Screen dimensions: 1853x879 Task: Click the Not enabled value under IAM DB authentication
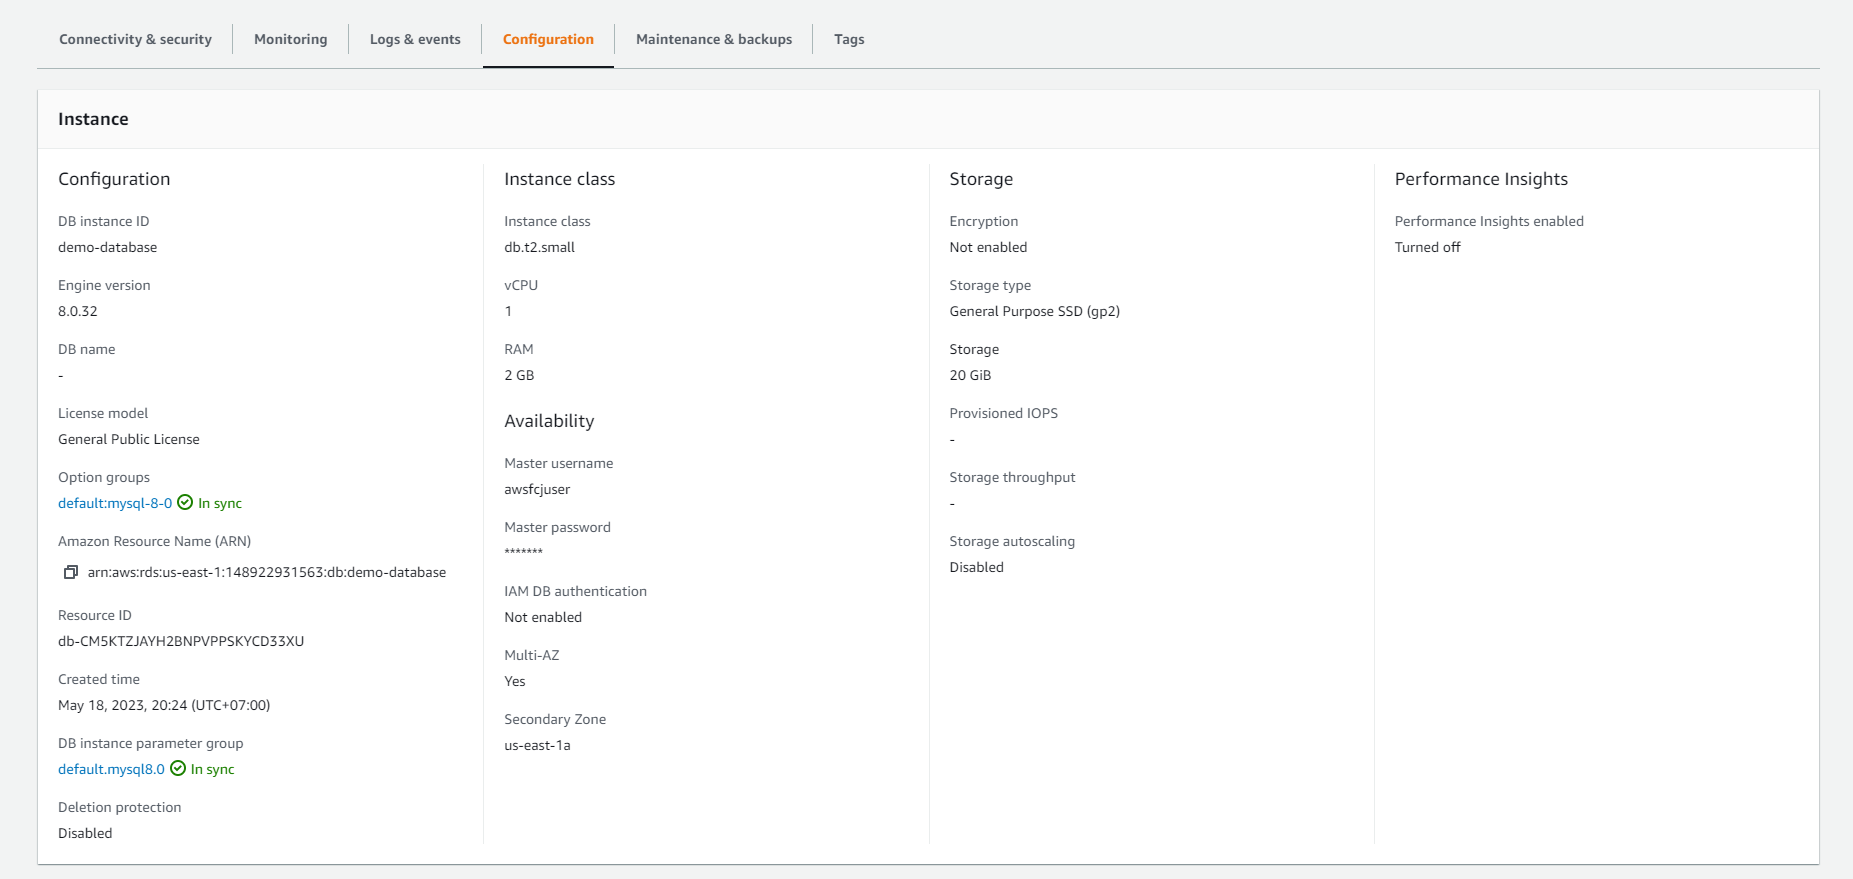click(x=543, y=617)
